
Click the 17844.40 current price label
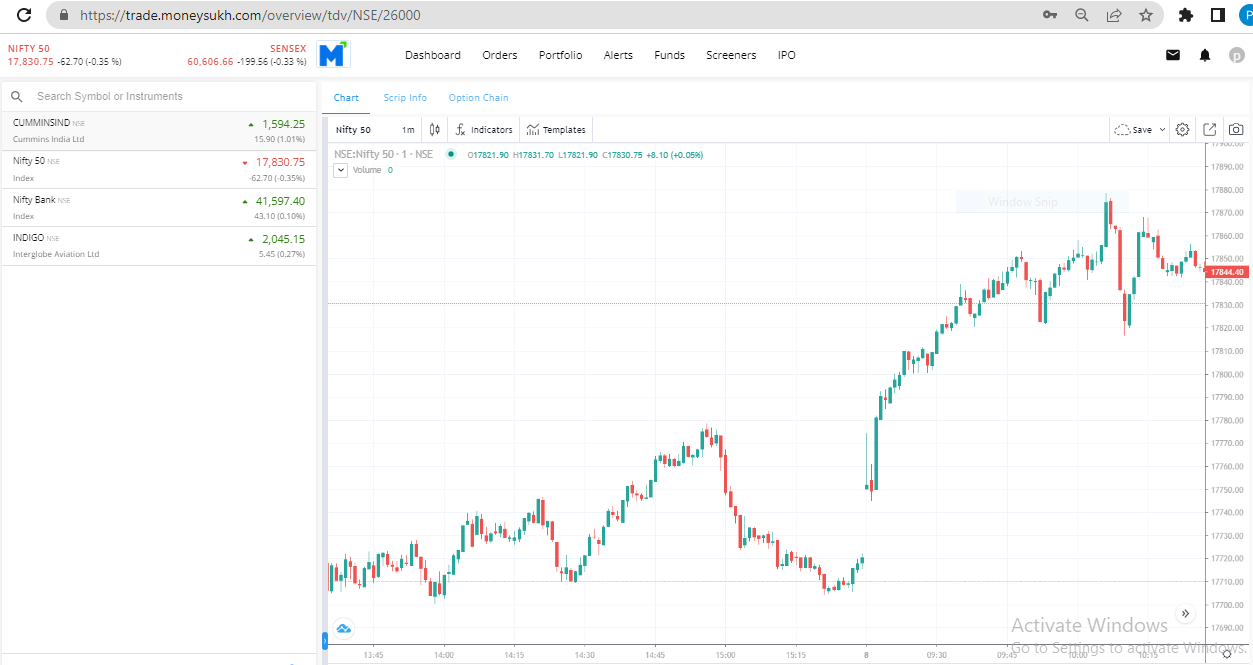point(1227,272)
